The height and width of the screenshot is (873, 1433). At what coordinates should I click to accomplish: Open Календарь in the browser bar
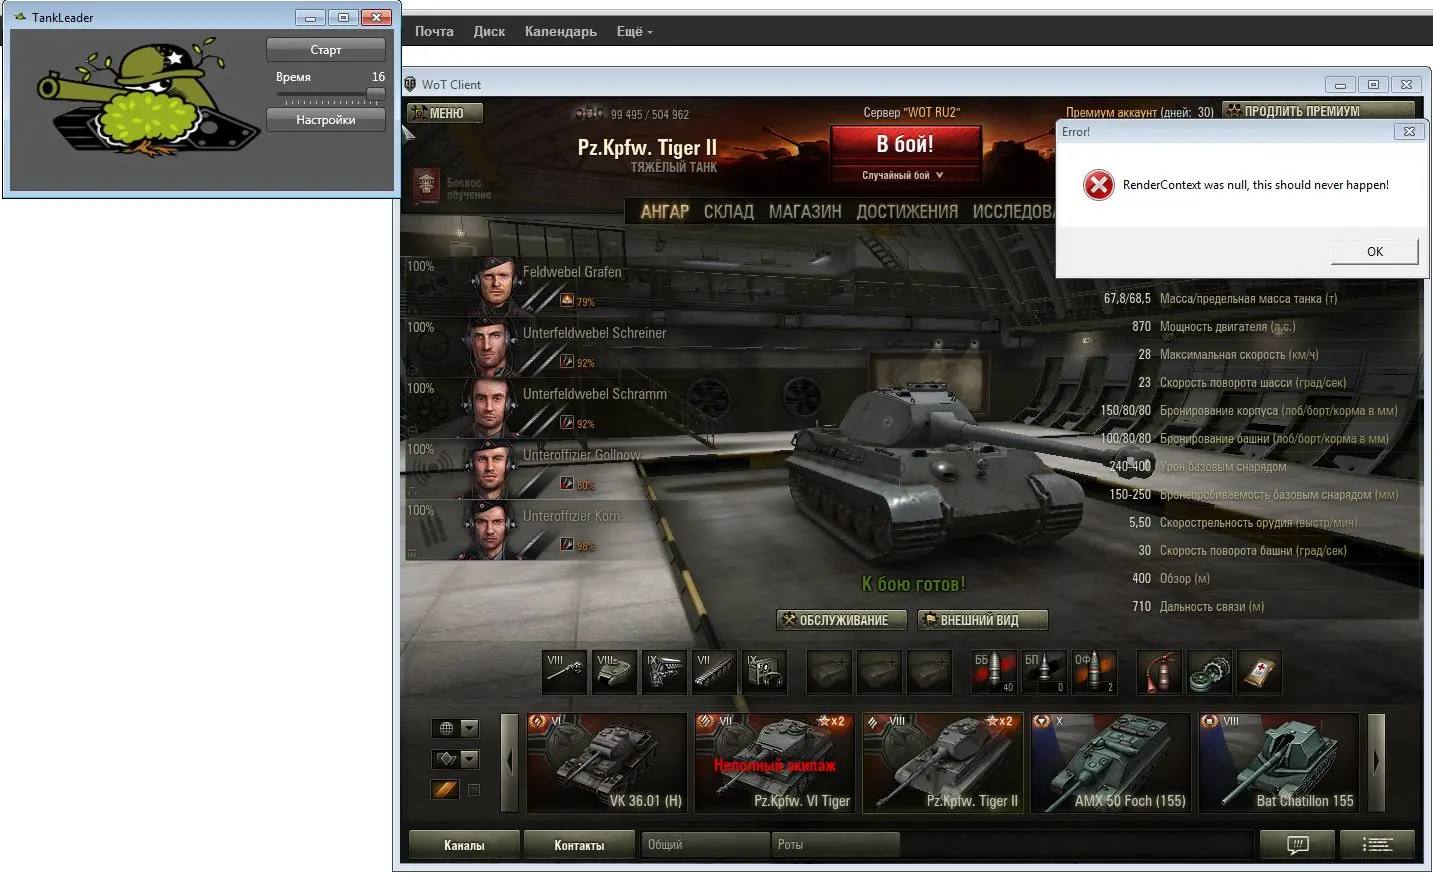561,31
